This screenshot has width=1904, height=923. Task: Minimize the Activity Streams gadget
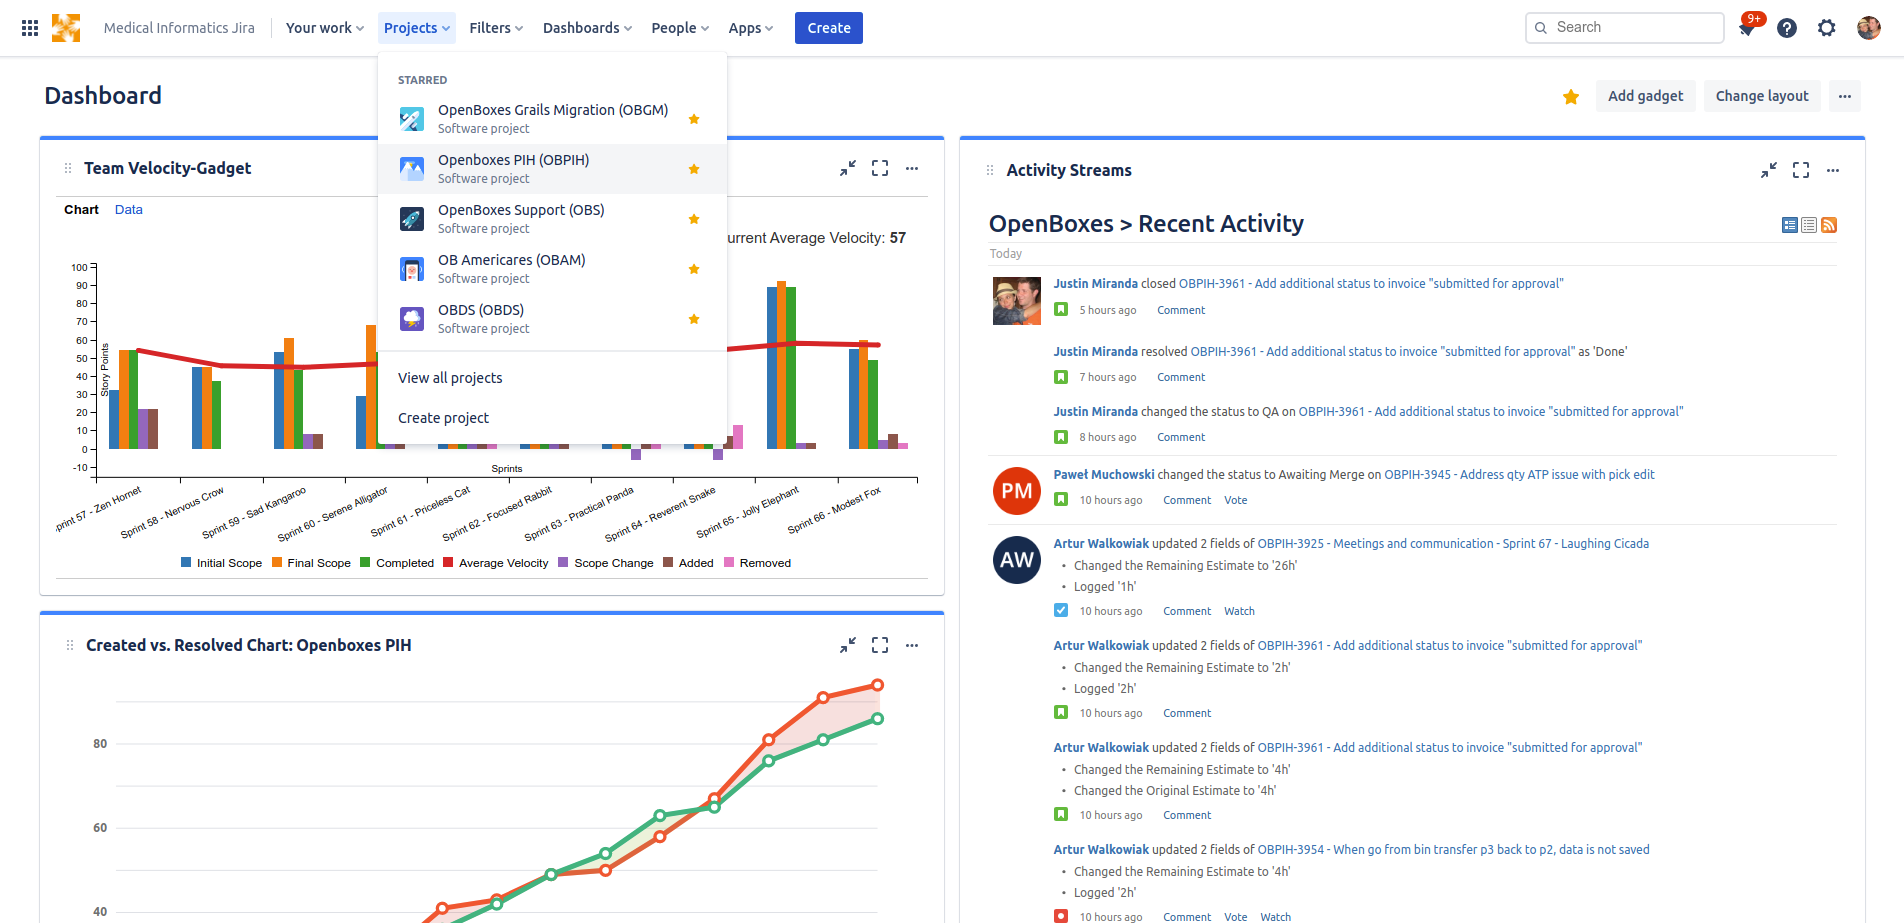1769,170
